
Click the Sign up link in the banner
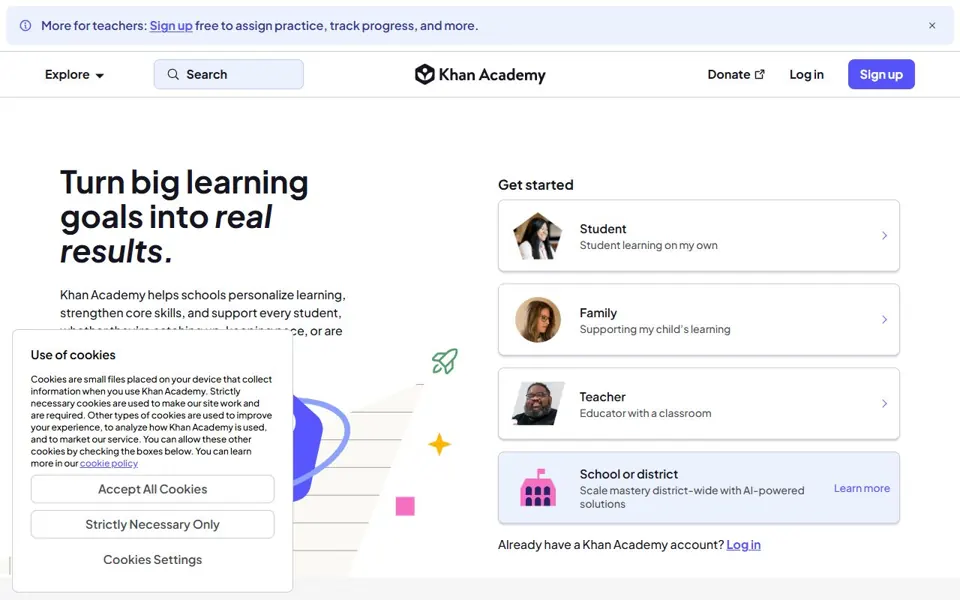[x=171, y=26]
